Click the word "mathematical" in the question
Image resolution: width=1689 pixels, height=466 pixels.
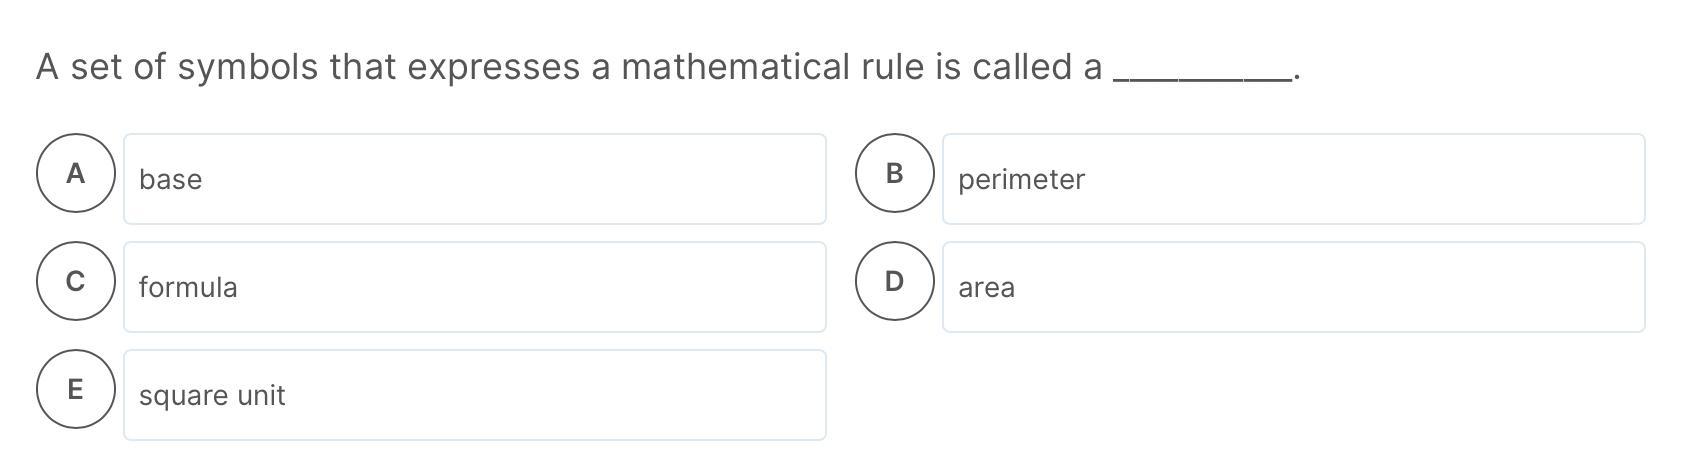point(735,67)
